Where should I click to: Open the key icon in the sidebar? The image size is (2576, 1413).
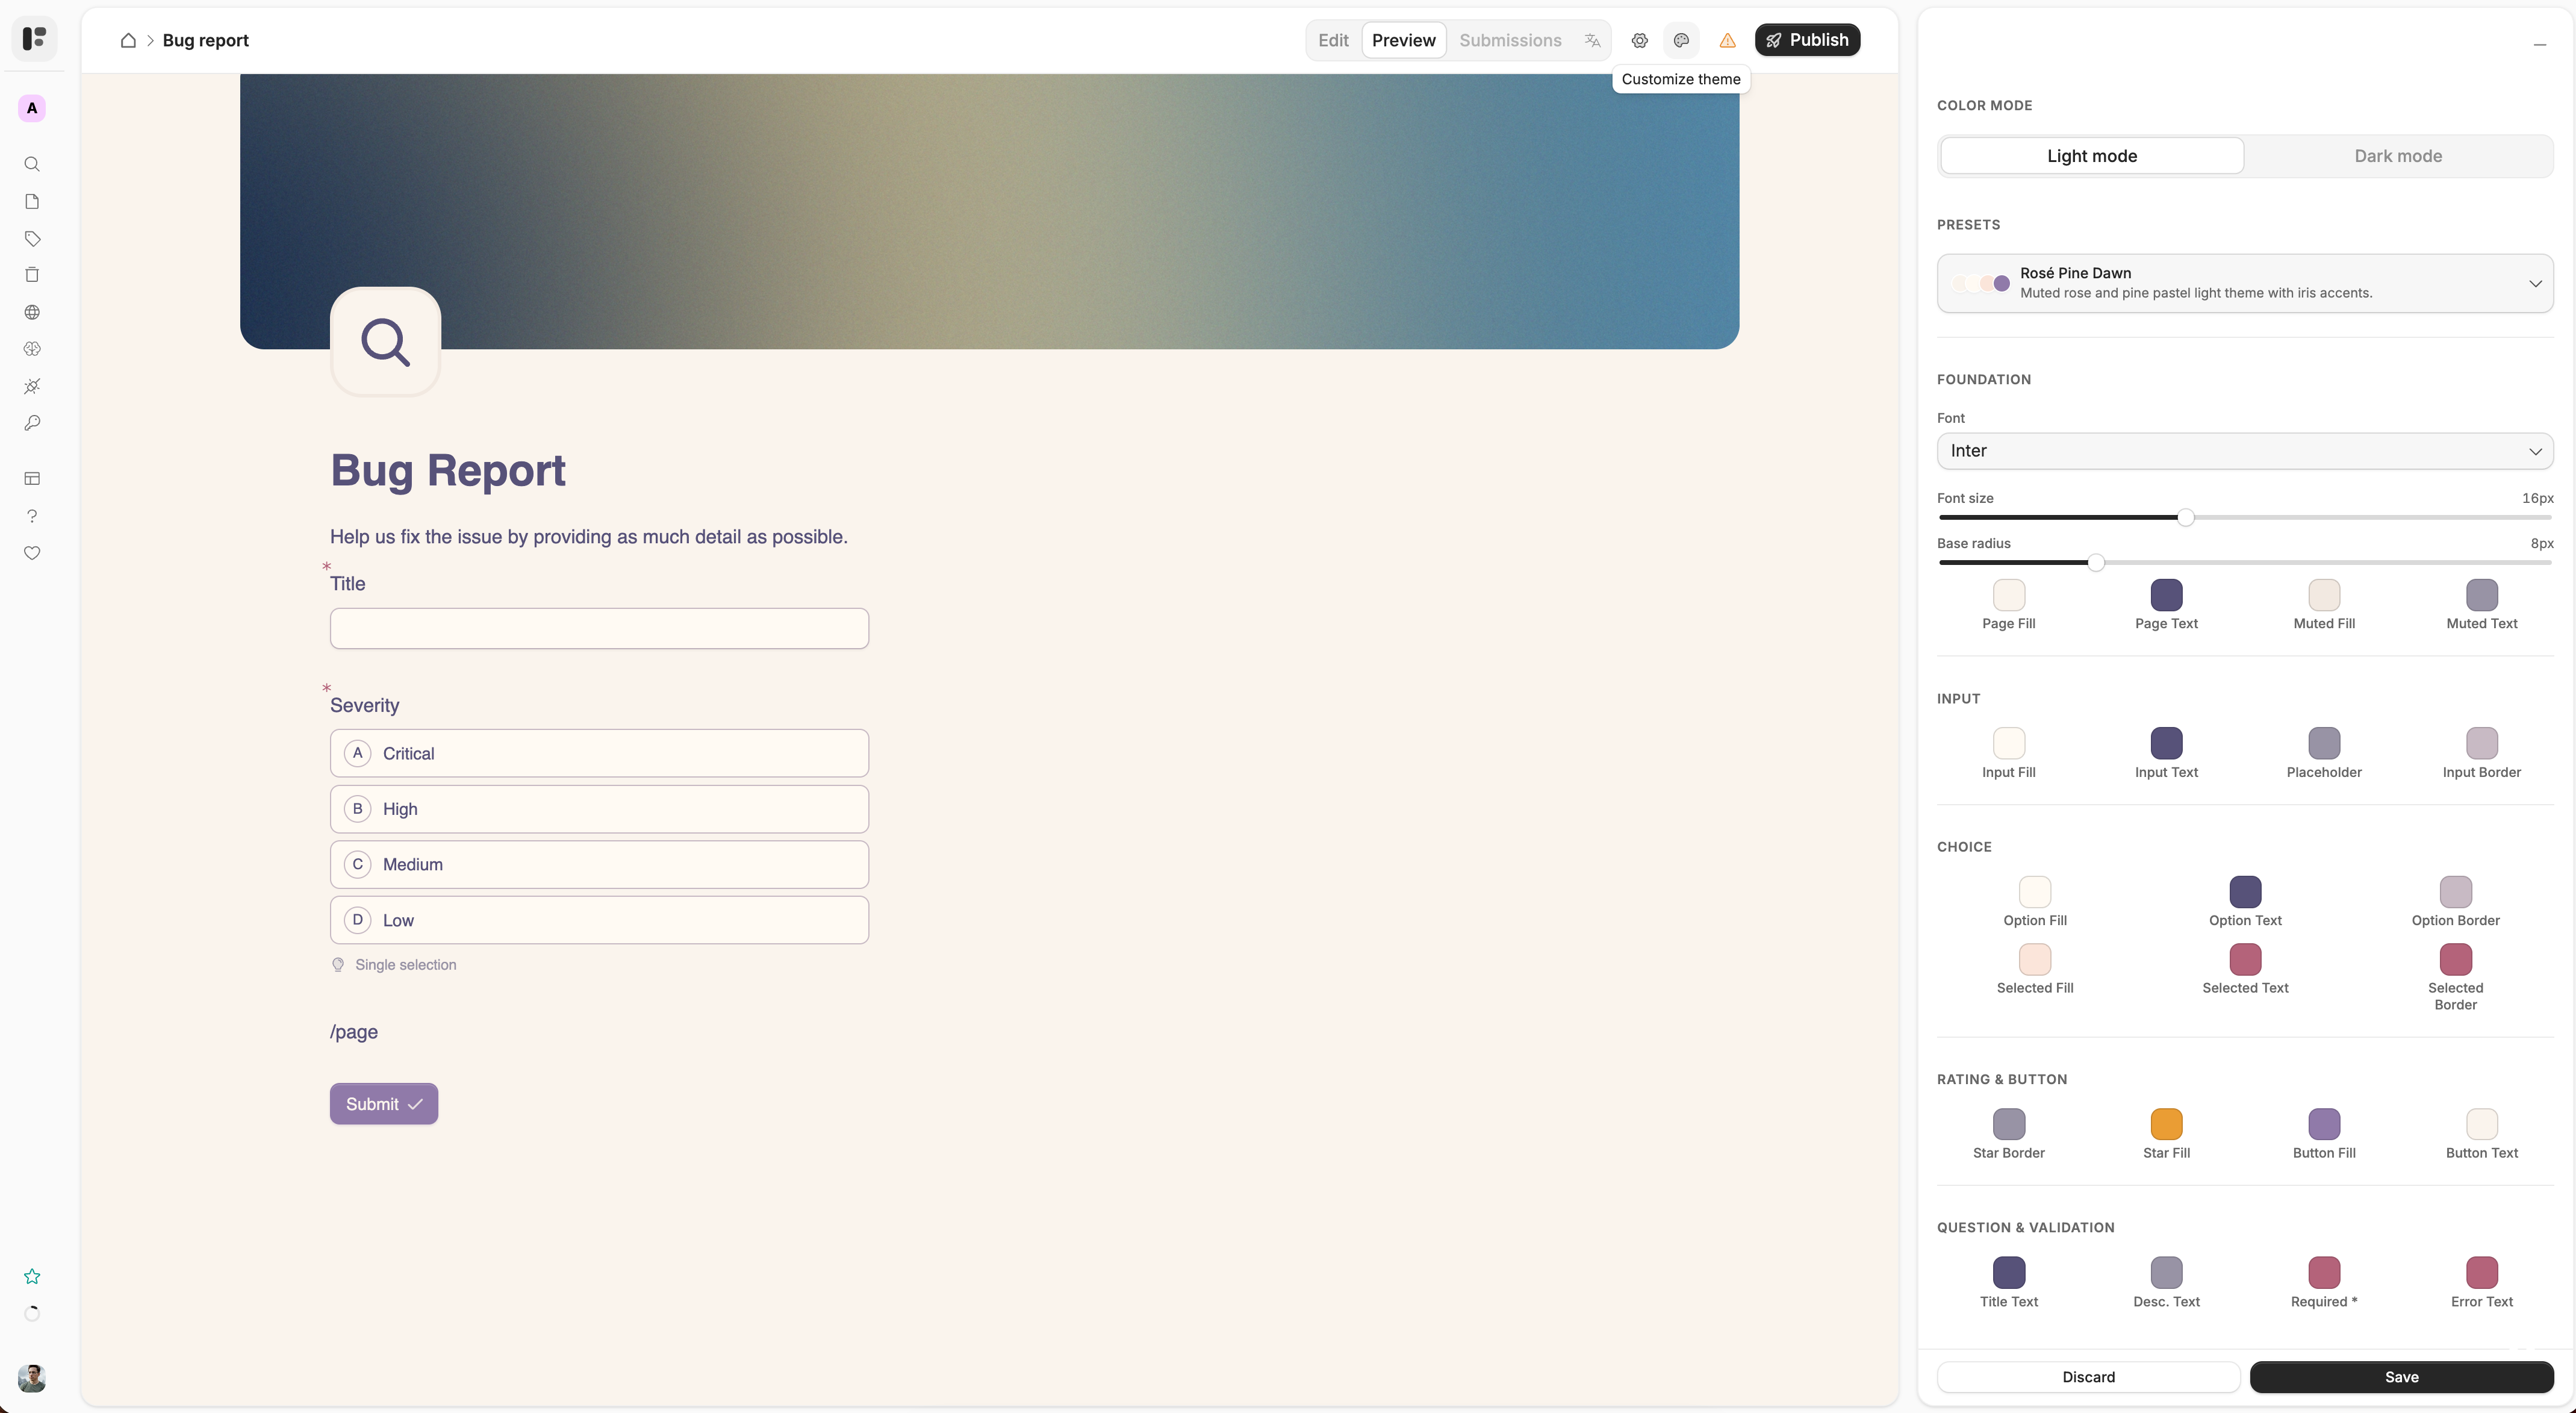(32, 423)
